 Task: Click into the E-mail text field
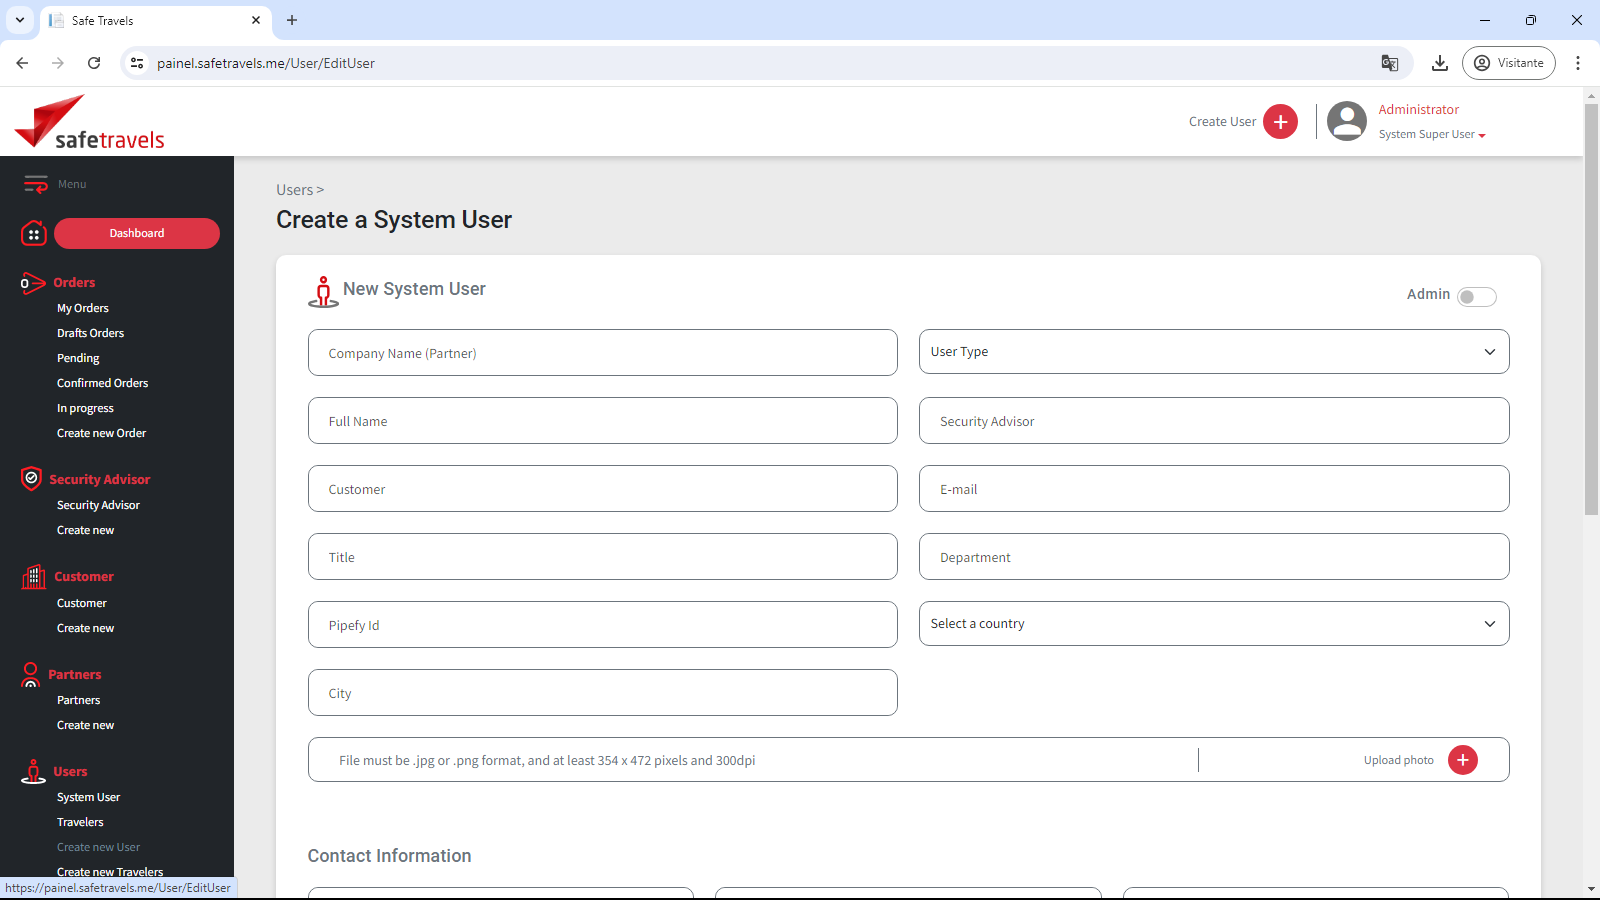1213,489
